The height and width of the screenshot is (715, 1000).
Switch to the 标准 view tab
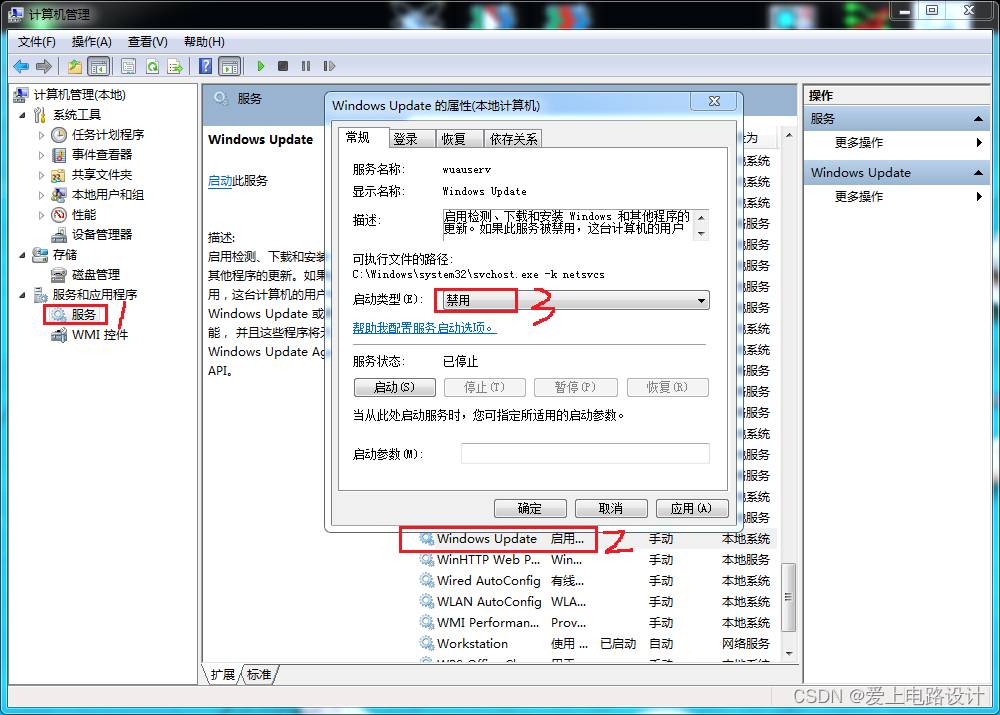[259, 675]
